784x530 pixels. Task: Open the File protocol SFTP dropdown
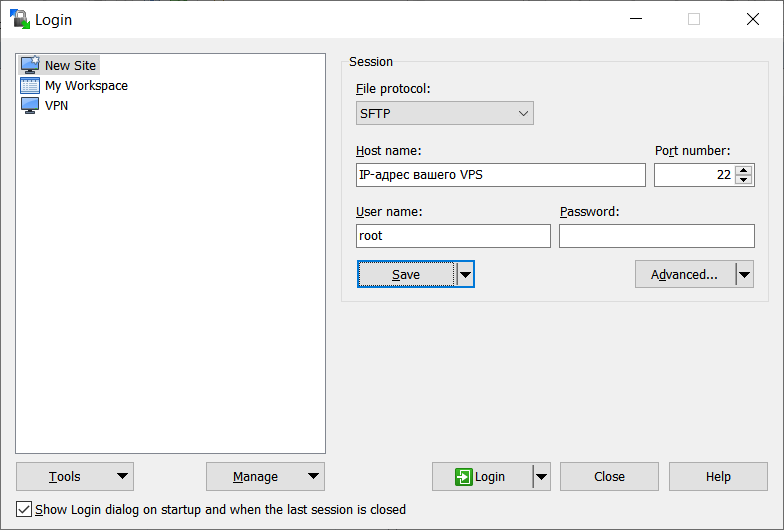pos(444,113)
